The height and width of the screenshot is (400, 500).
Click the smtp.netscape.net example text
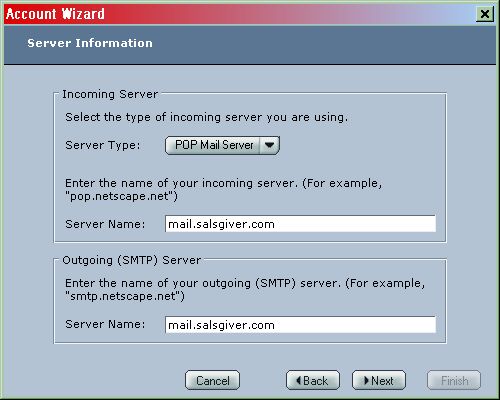[x=125, y=296]
